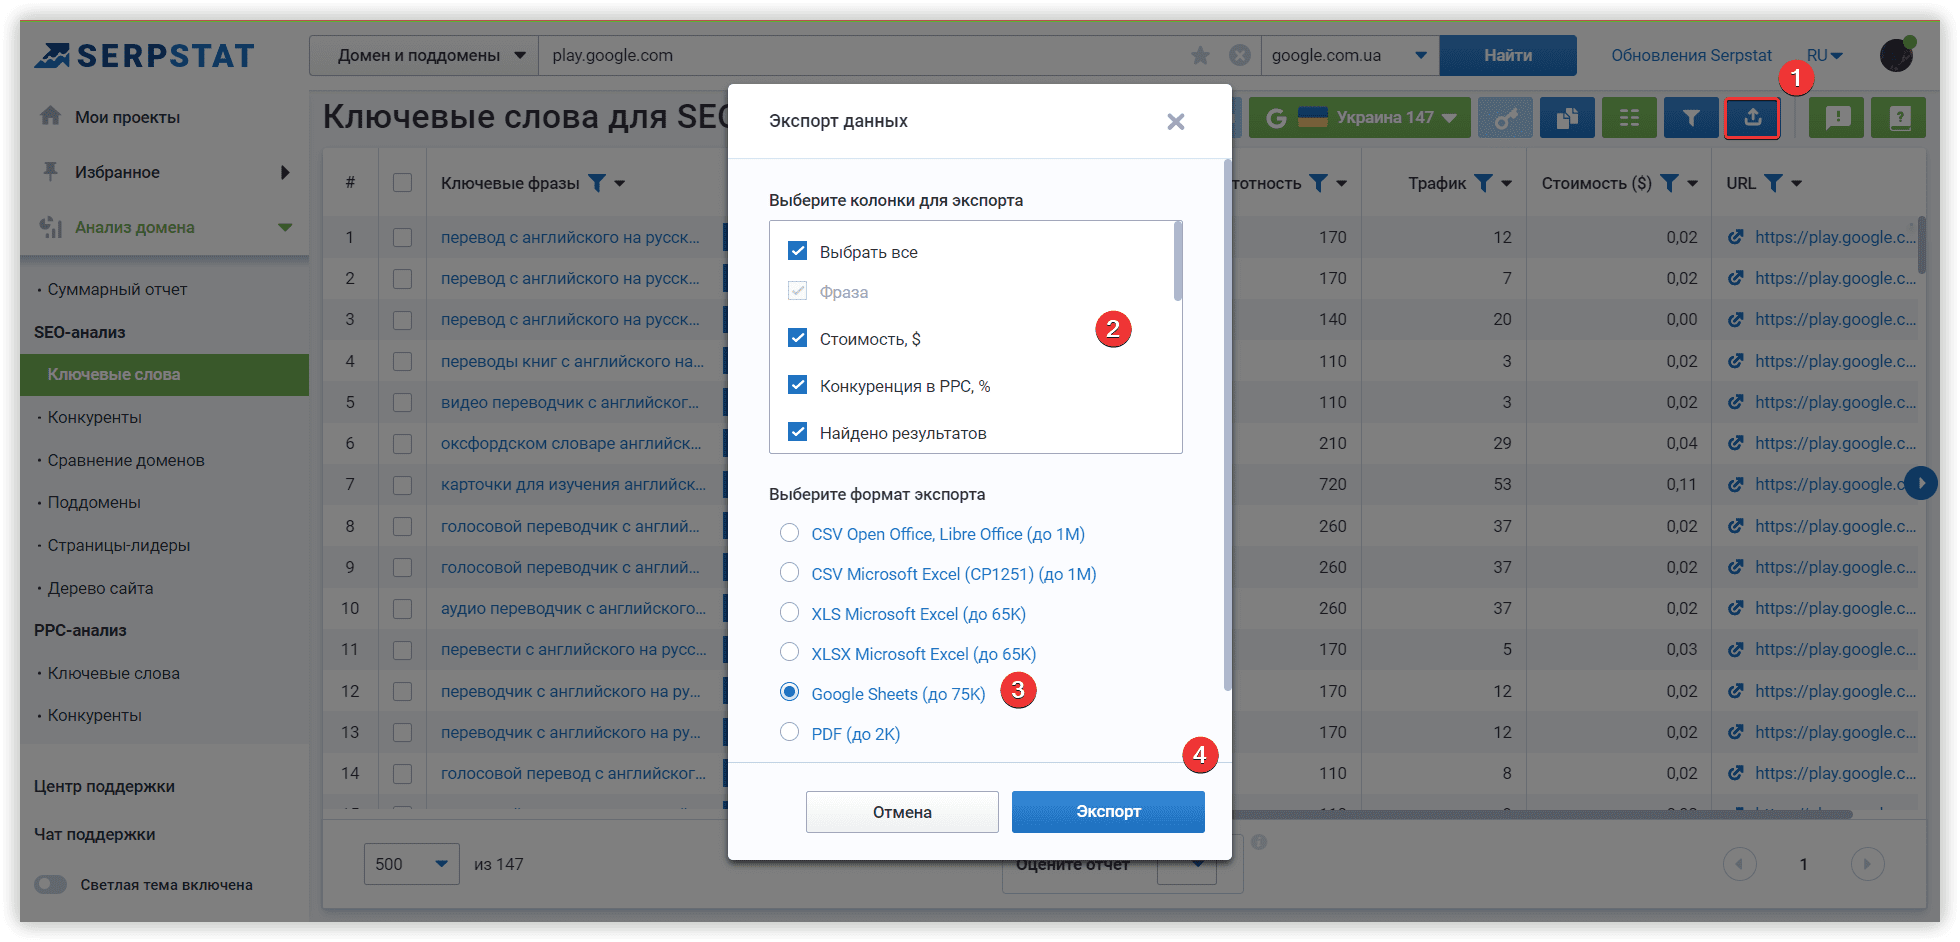Viewport: 1960px width, 942px height.
Task: Uncheck Конкуренция в PPC, % checkbox
Action: pyautogui.click(x=797, y=384)
